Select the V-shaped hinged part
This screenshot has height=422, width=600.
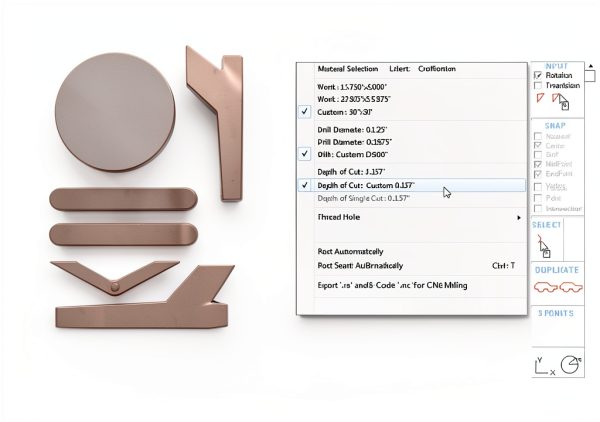[115, 278]
